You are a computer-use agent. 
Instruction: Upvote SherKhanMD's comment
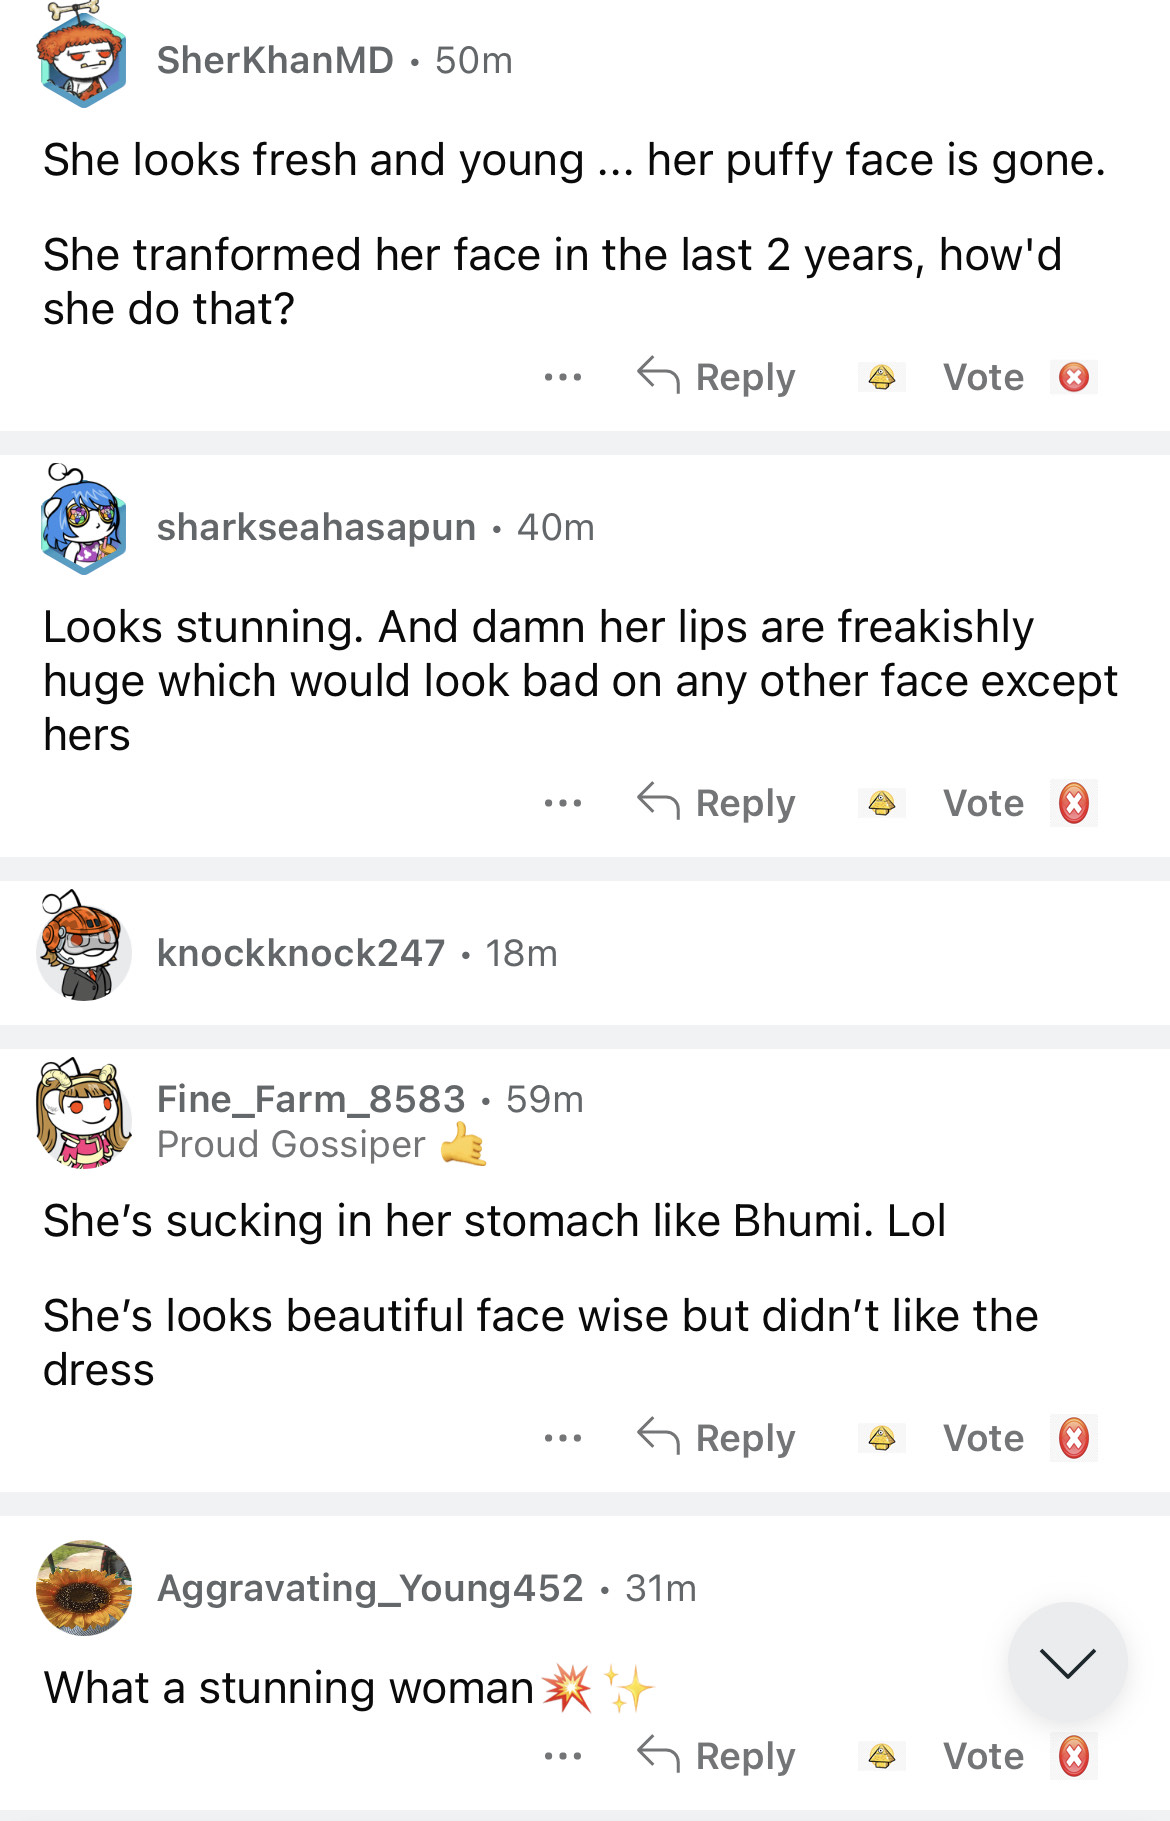(x=881, y=378)
